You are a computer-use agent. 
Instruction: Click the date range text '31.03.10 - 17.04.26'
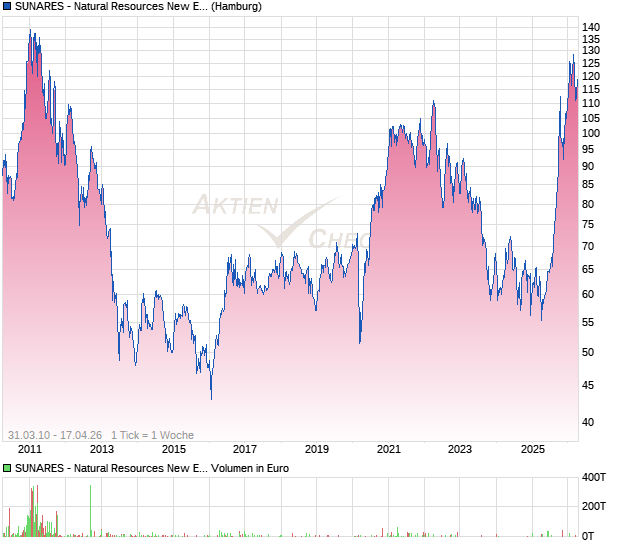click(55, 435)
